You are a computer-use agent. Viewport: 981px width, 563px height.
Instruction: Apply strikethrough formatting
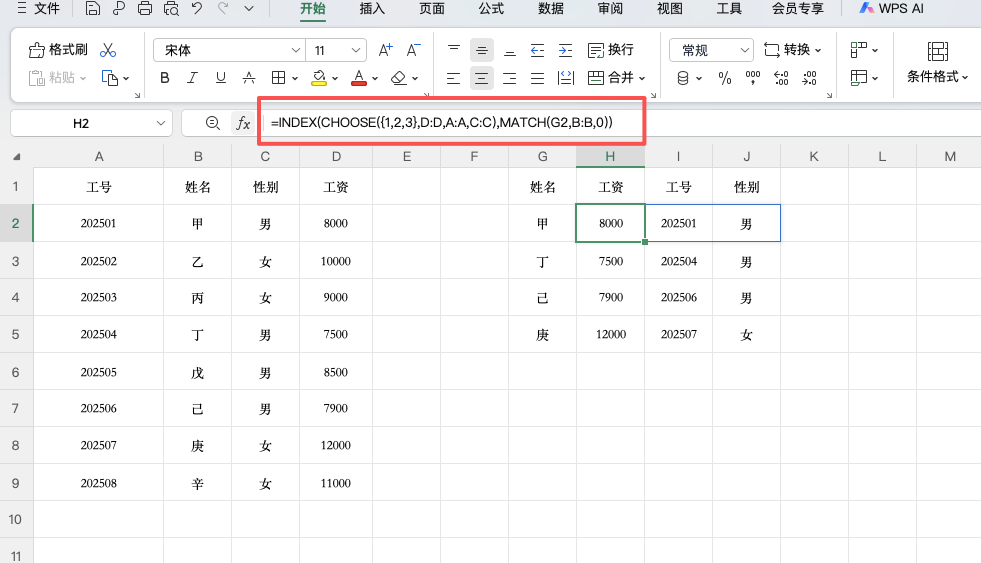[249, 78]
